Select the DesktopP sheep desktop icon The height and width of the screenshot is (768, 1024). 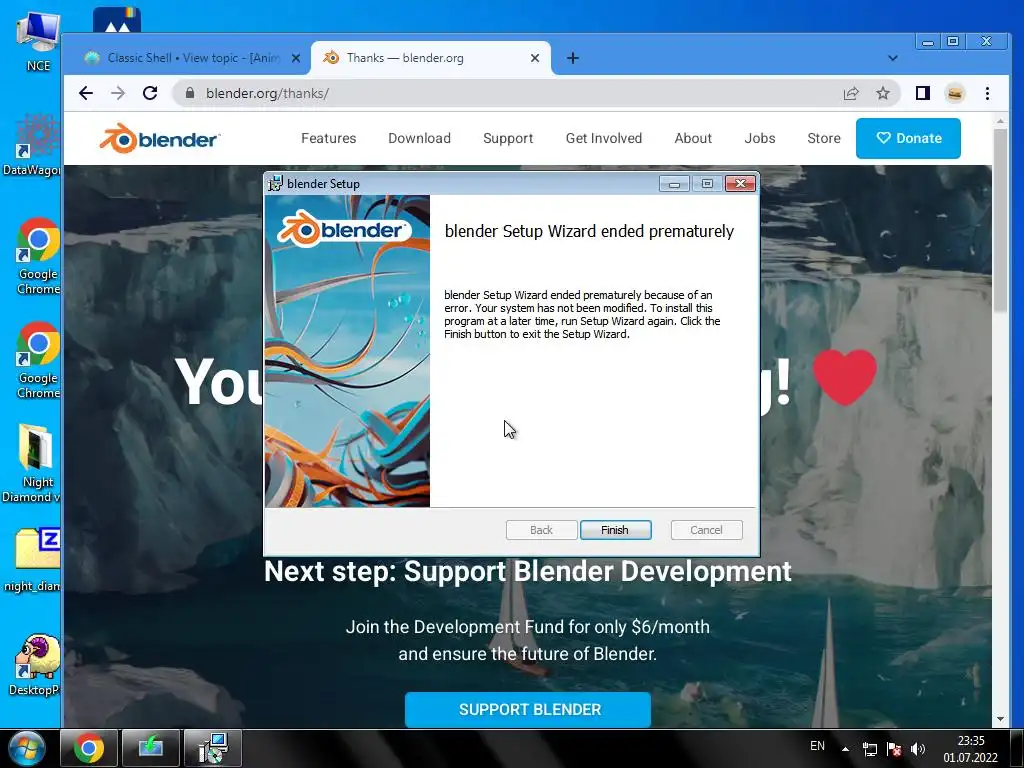(x=34, y=665)
